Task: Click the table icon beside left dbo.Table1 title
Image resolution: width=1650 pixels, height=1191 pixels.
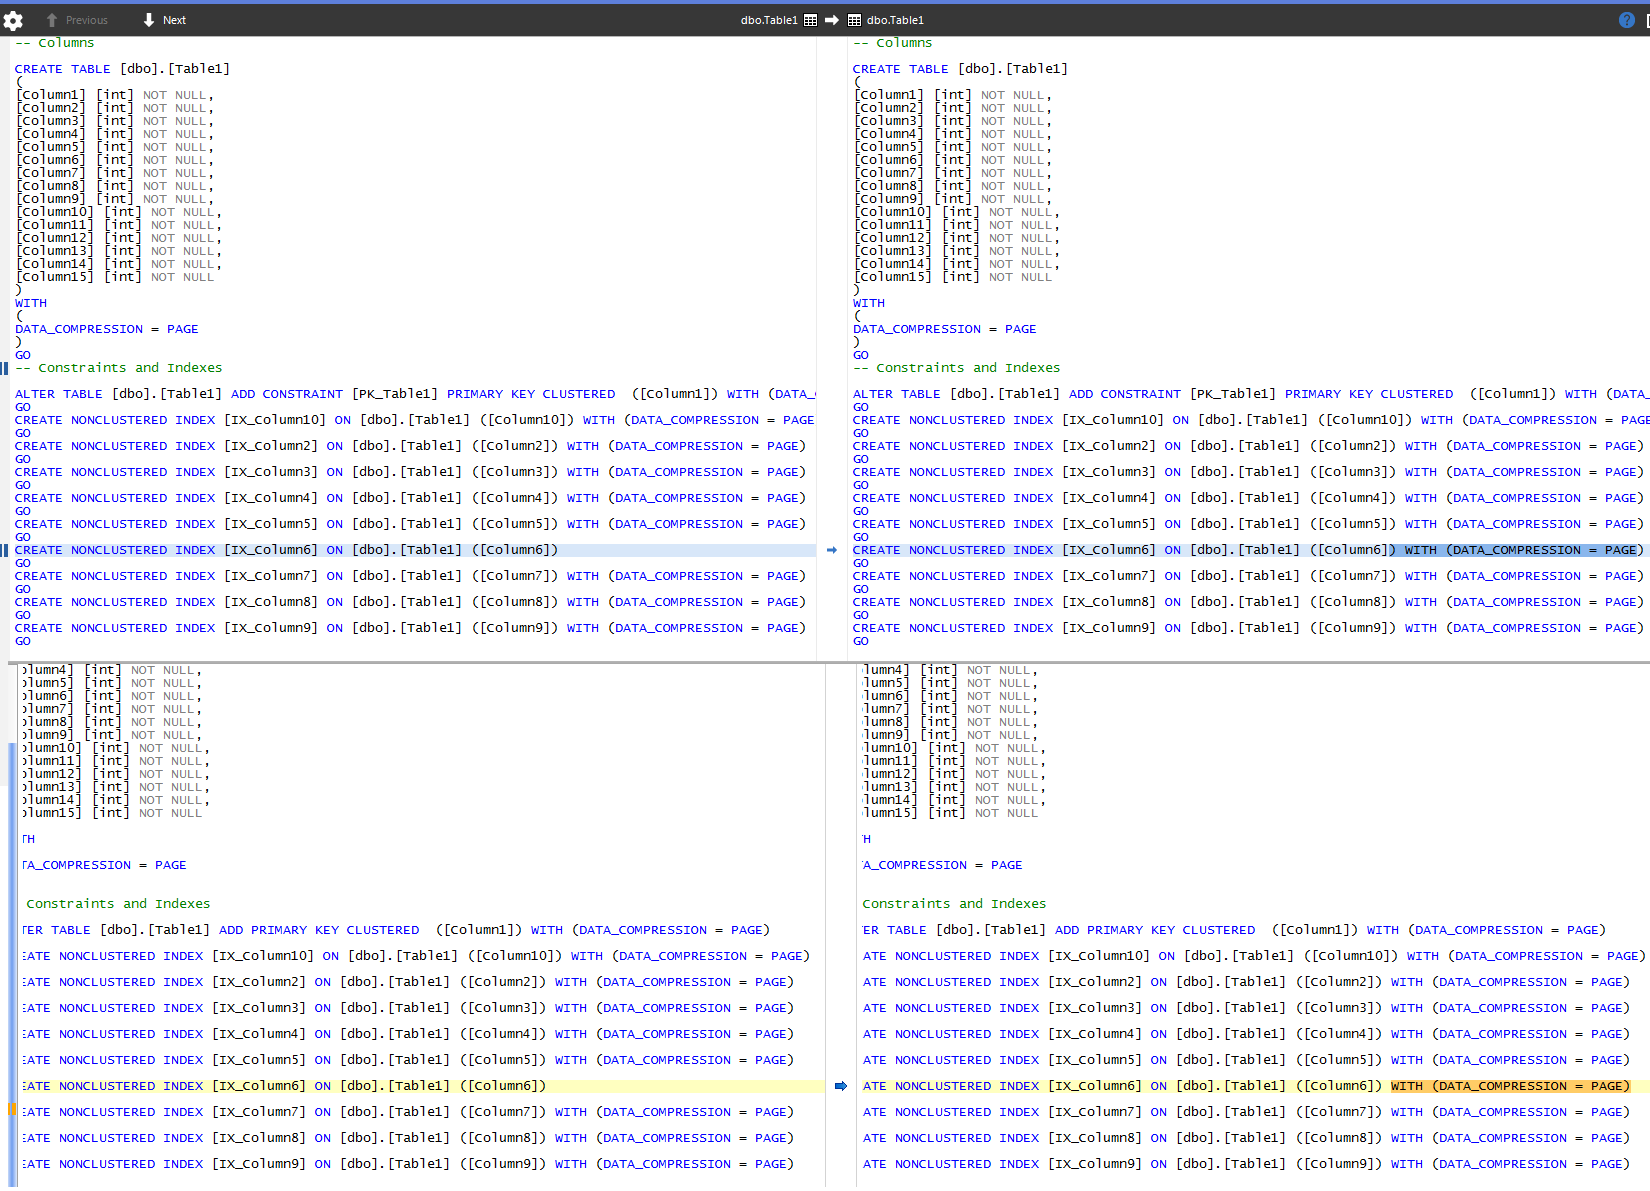Action: (811, 20)
